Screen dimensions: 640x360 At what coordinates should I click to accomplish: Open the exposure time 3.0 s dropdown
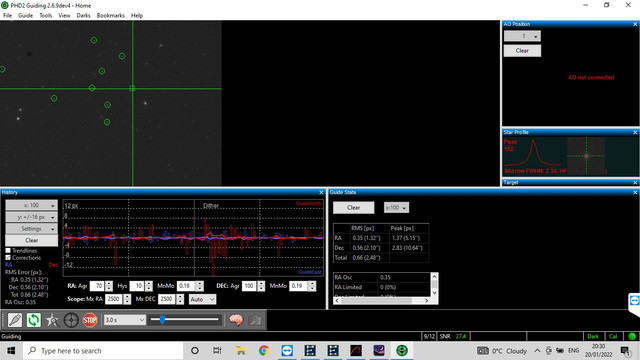click(124, 320)
